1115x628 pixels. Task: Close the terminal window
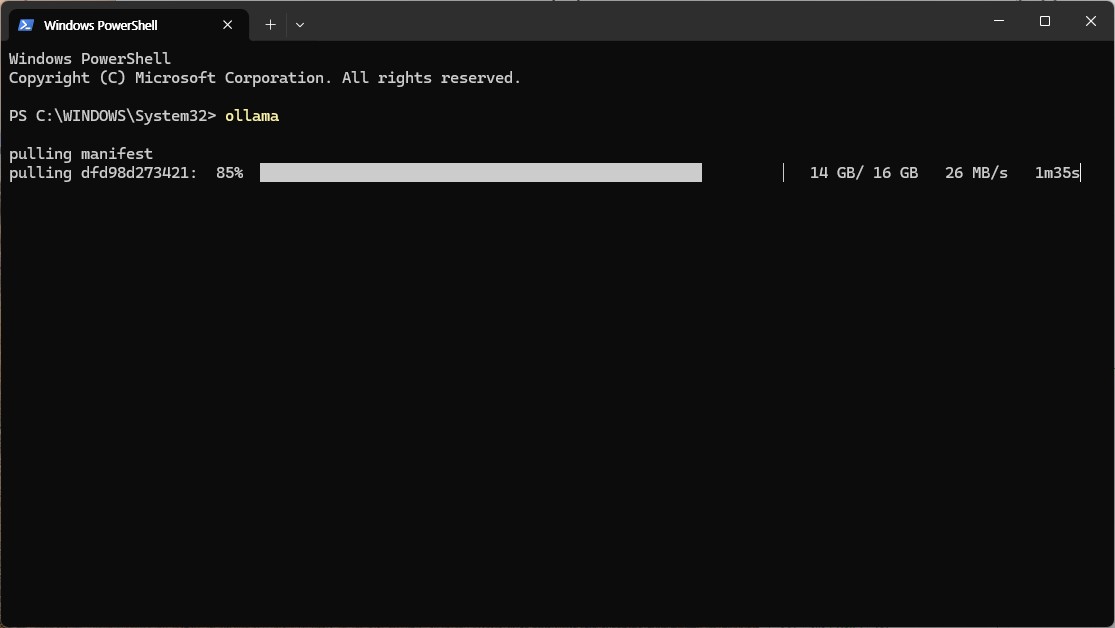(1091, 21)
